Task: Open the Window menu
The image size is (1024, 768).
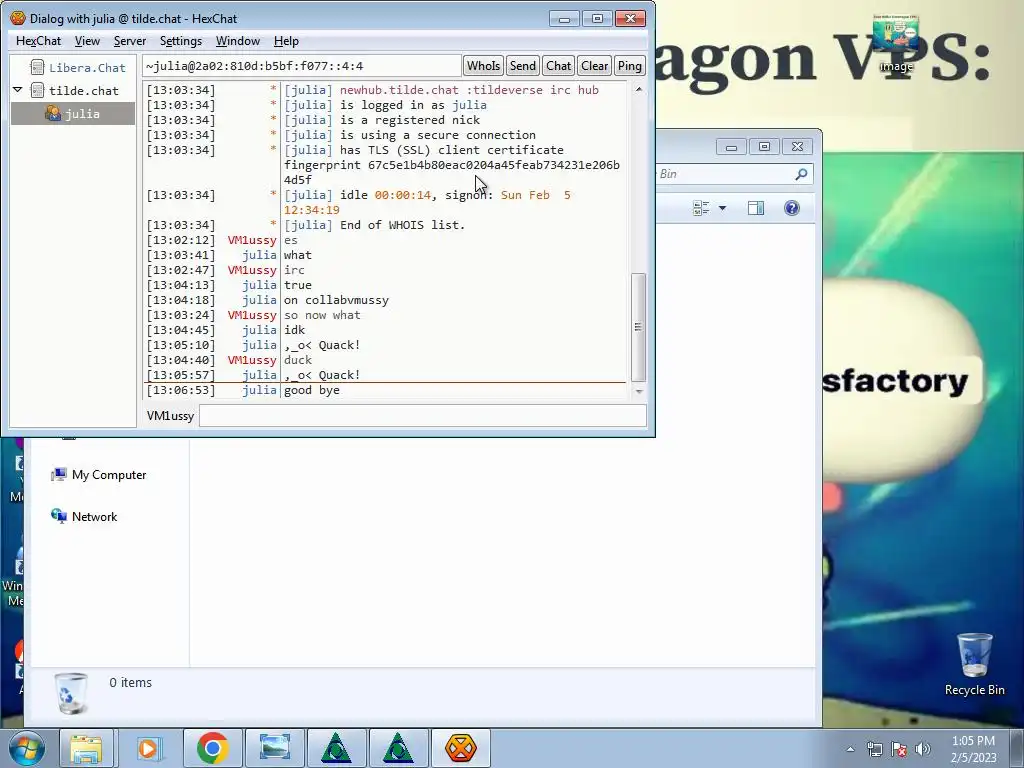Action: click(238, 41)
